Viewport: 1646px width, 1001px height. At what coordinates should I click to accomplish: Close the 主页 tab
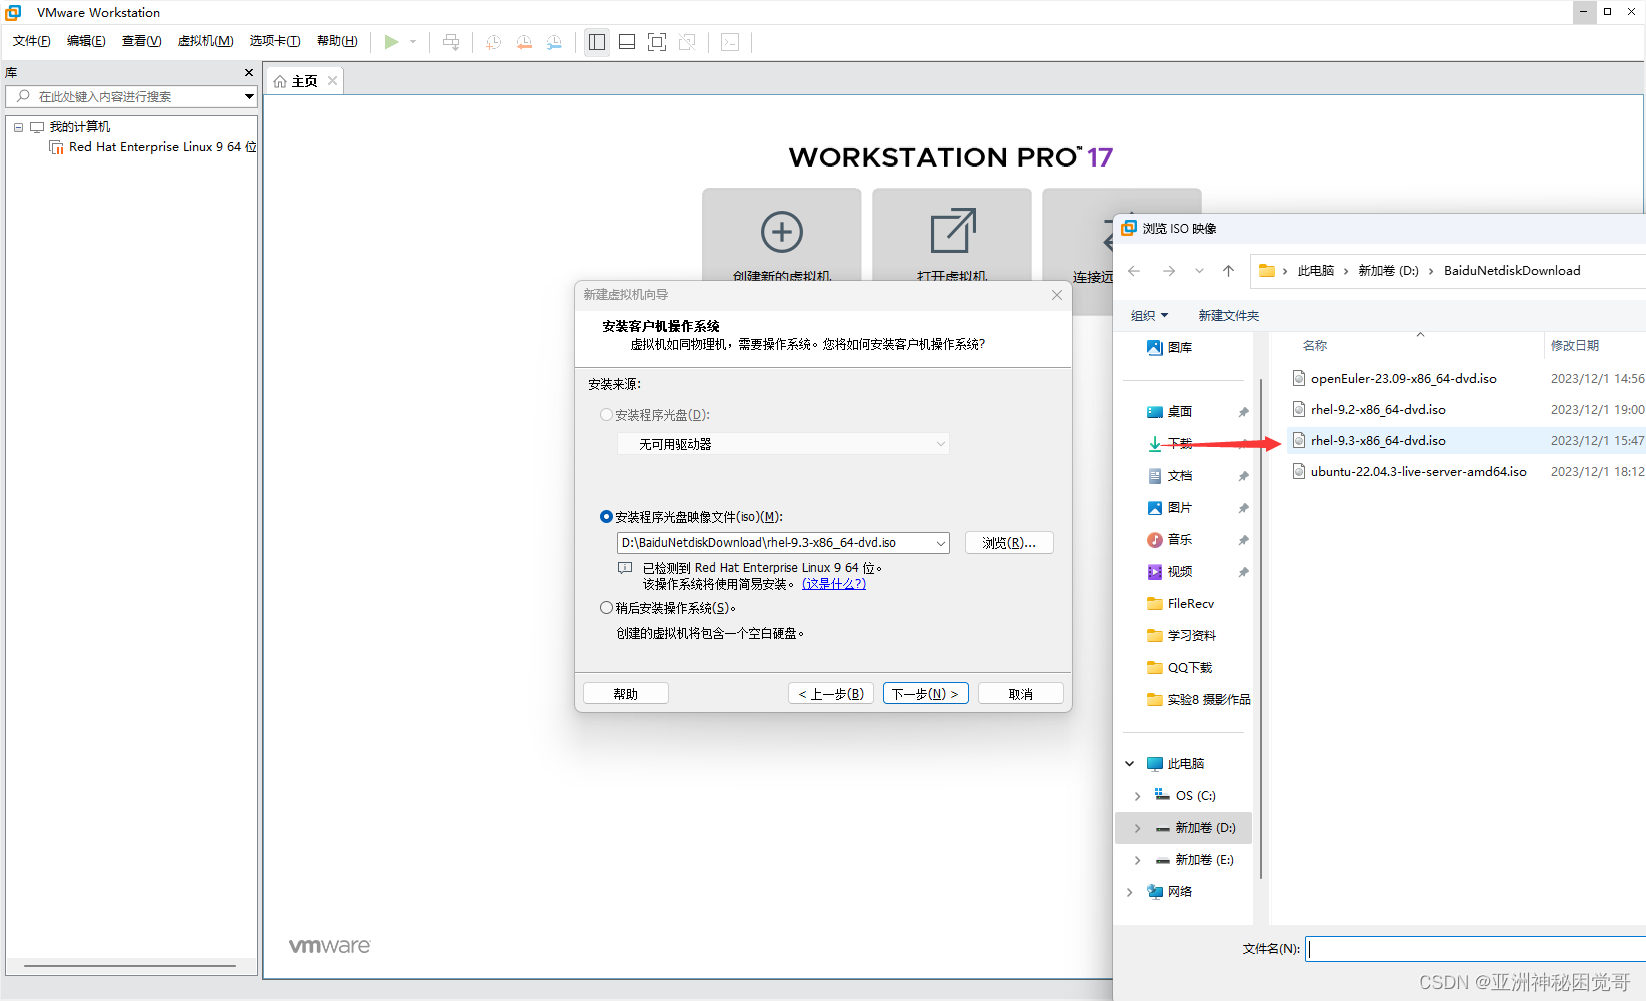point(333,81)
